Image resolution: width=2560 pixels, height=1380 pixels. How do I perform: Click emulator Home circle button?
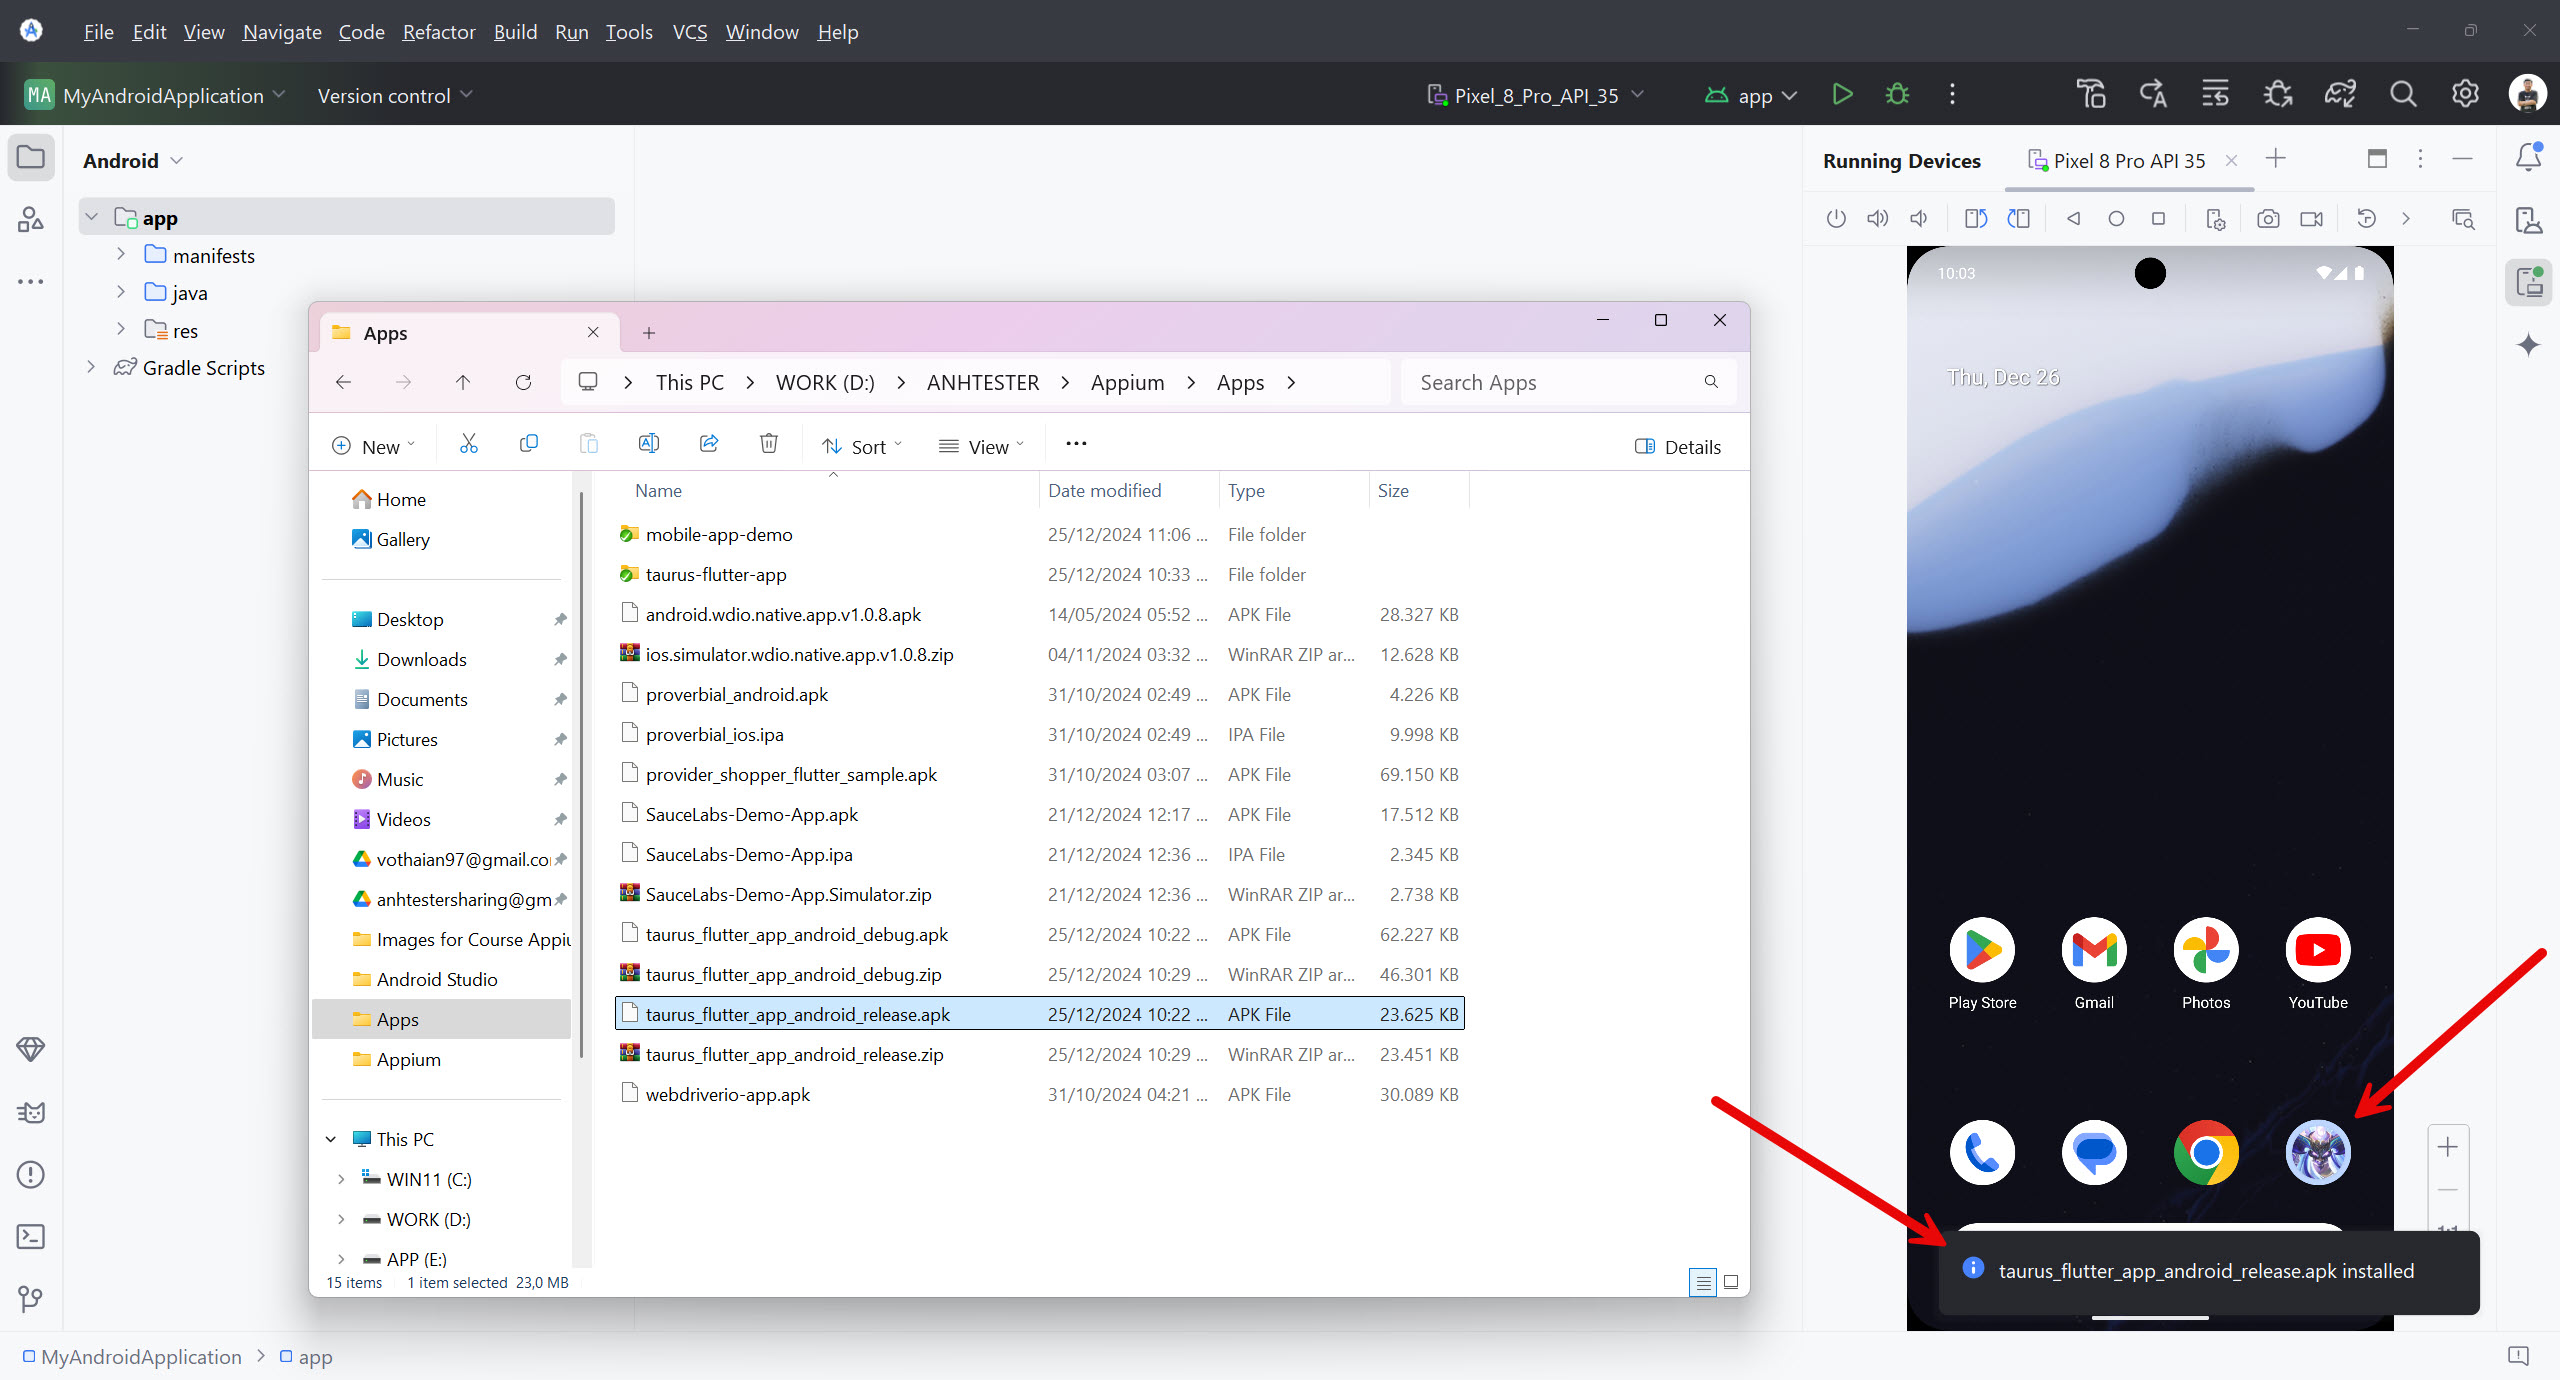(x=2116, y=219)
